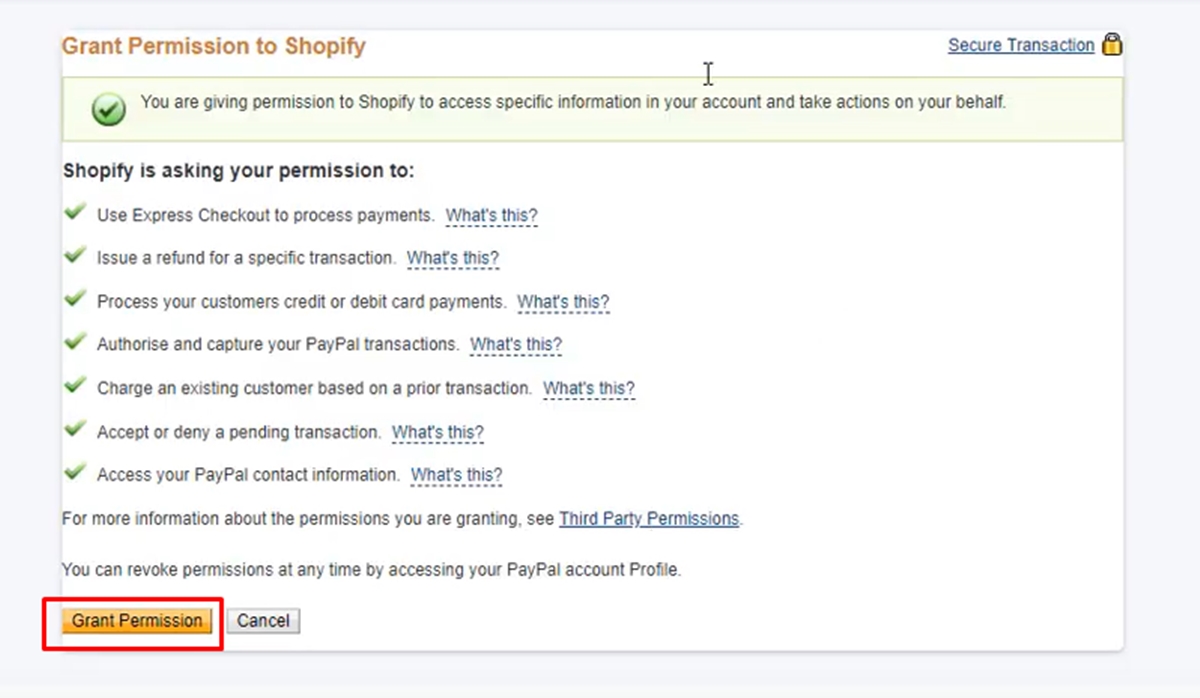The width and height of the screenshot is (1200, 698).
Task: Show What's this? for card payments
Action: (563, 302)
